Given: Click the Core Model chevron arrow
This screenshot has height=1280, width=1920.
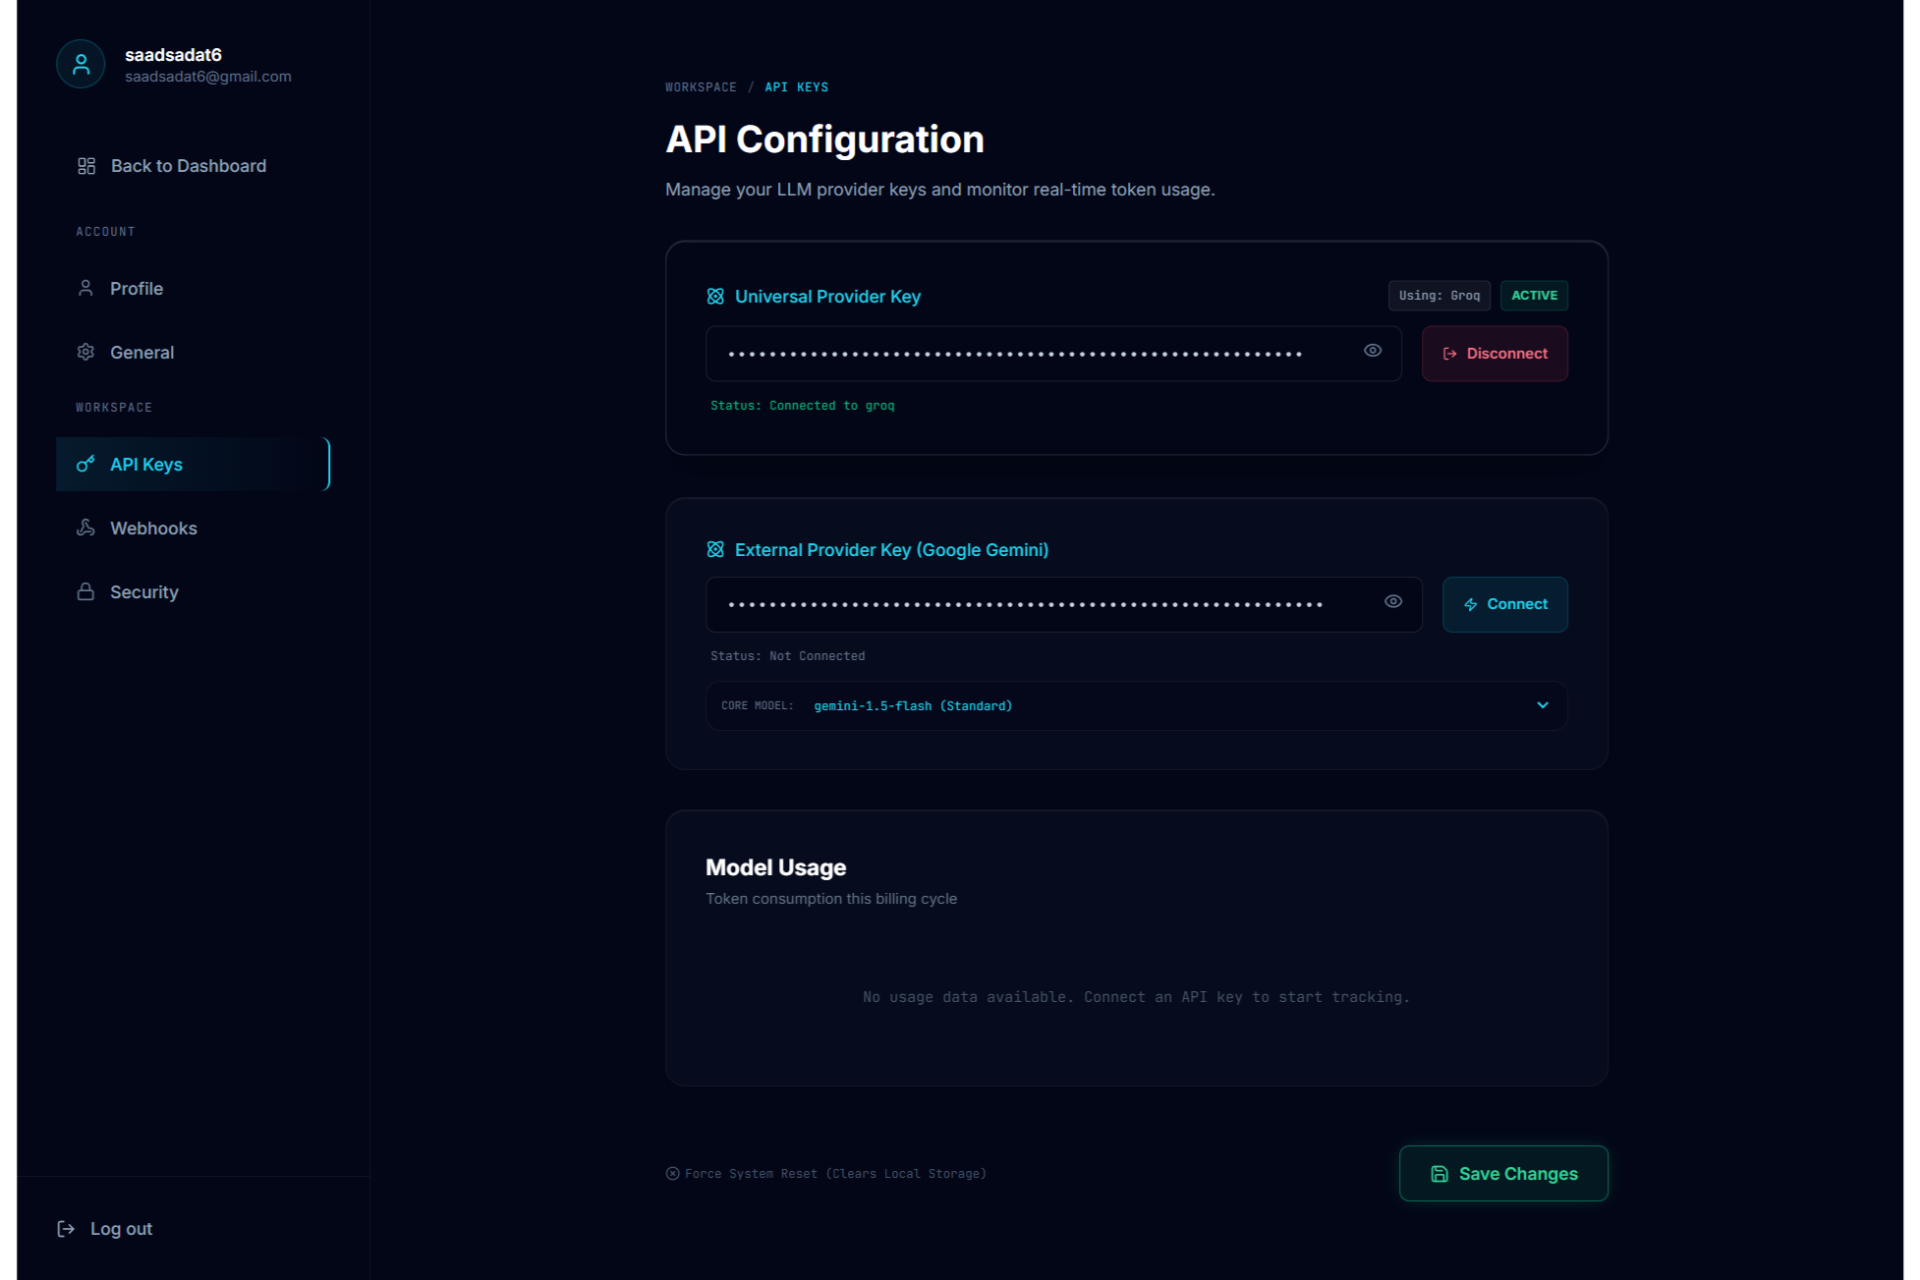Looking at the screenshot, I should click(x=1542, y=706).
